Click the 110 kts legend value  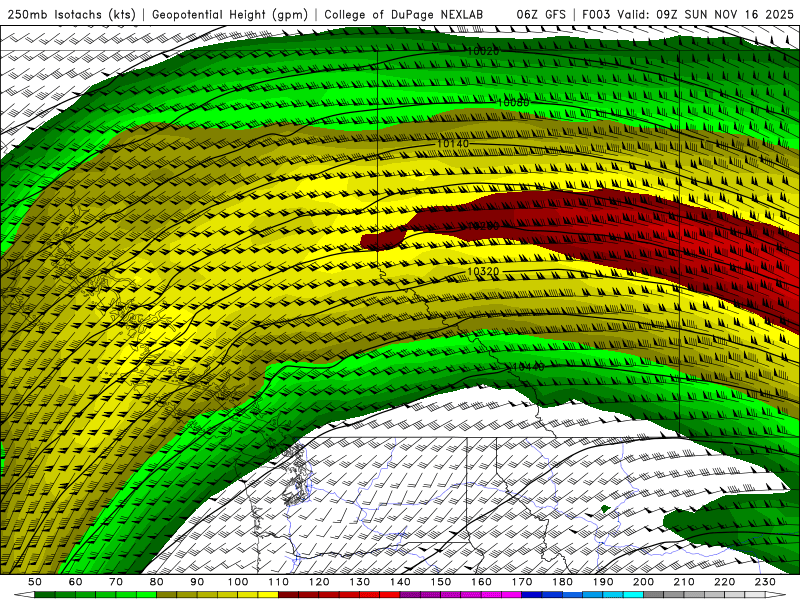[x=279, y=582]
